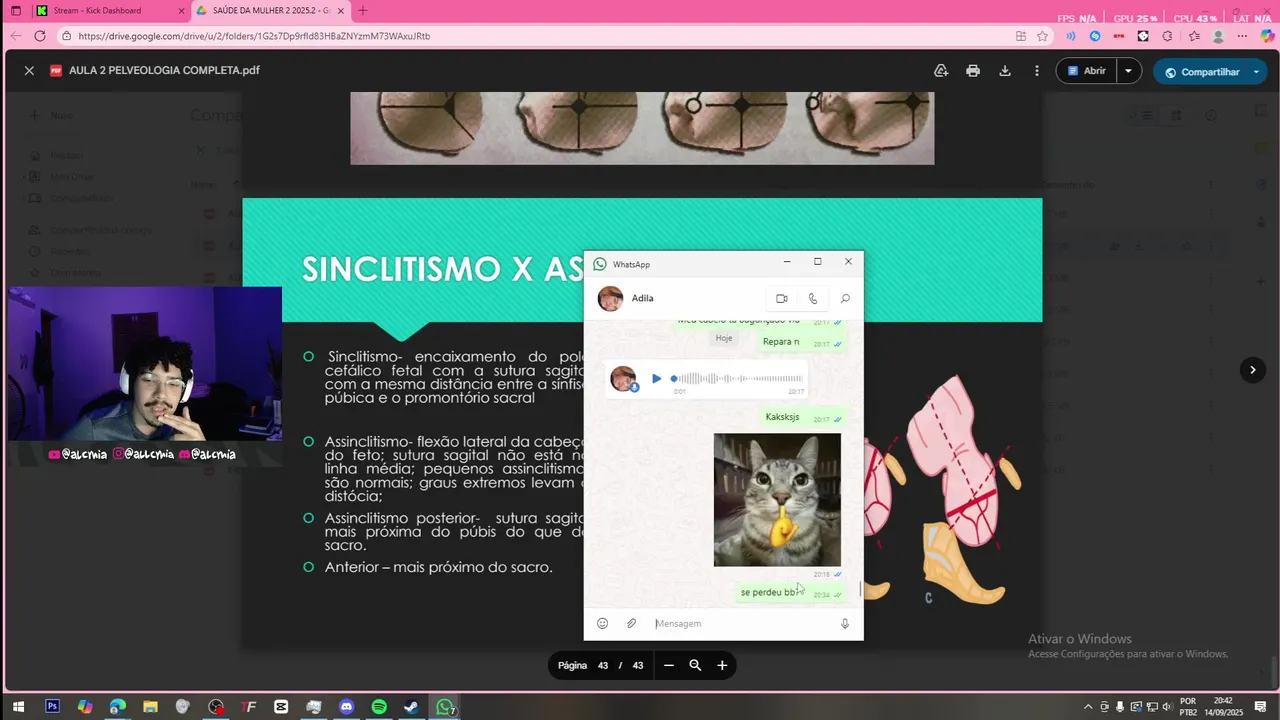Add this page to favorites star
1280x720 pixels.
point(1043,35)
